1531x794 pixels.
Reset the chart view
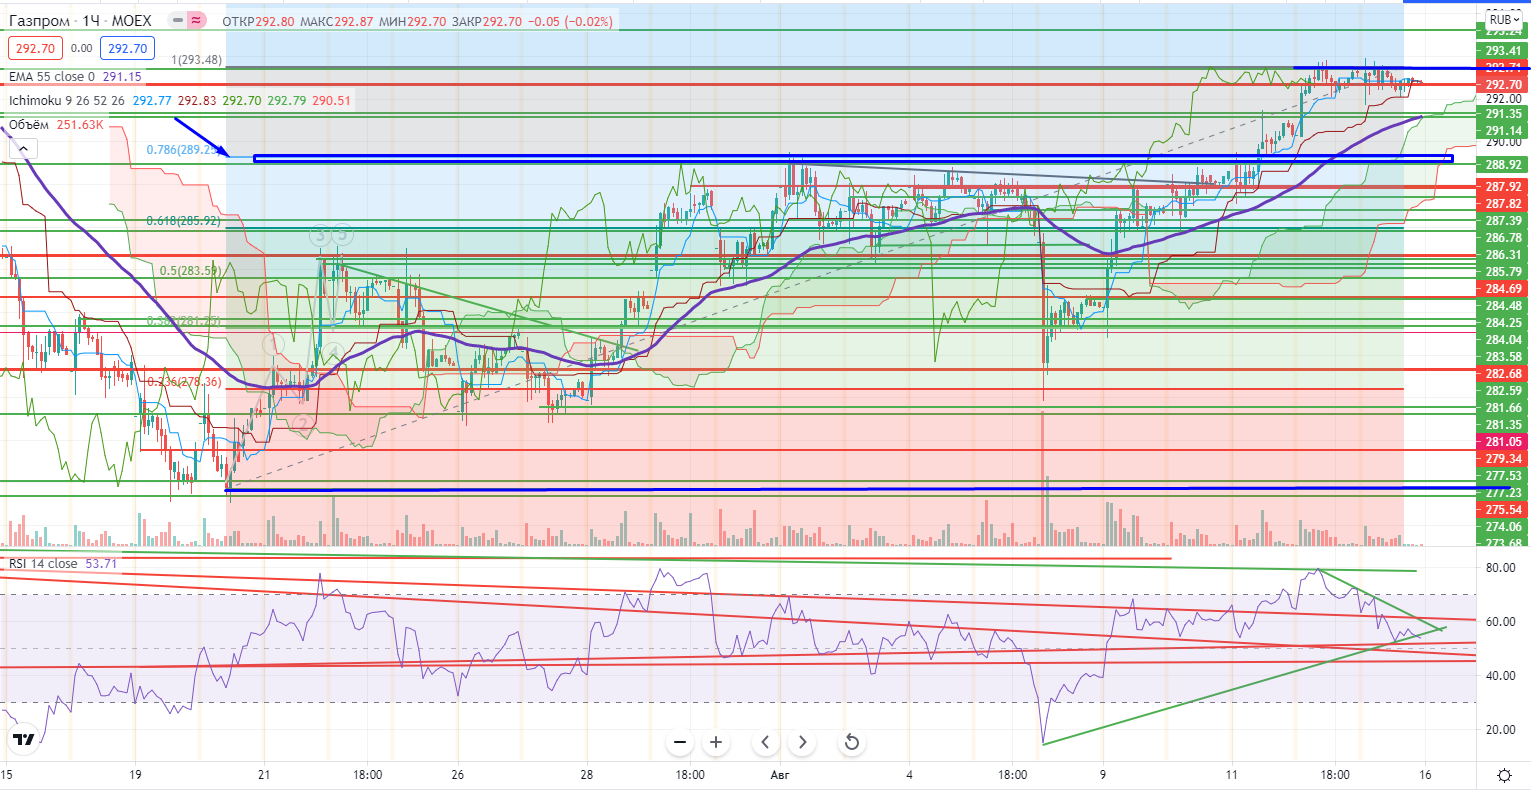(x=851, y=742)
